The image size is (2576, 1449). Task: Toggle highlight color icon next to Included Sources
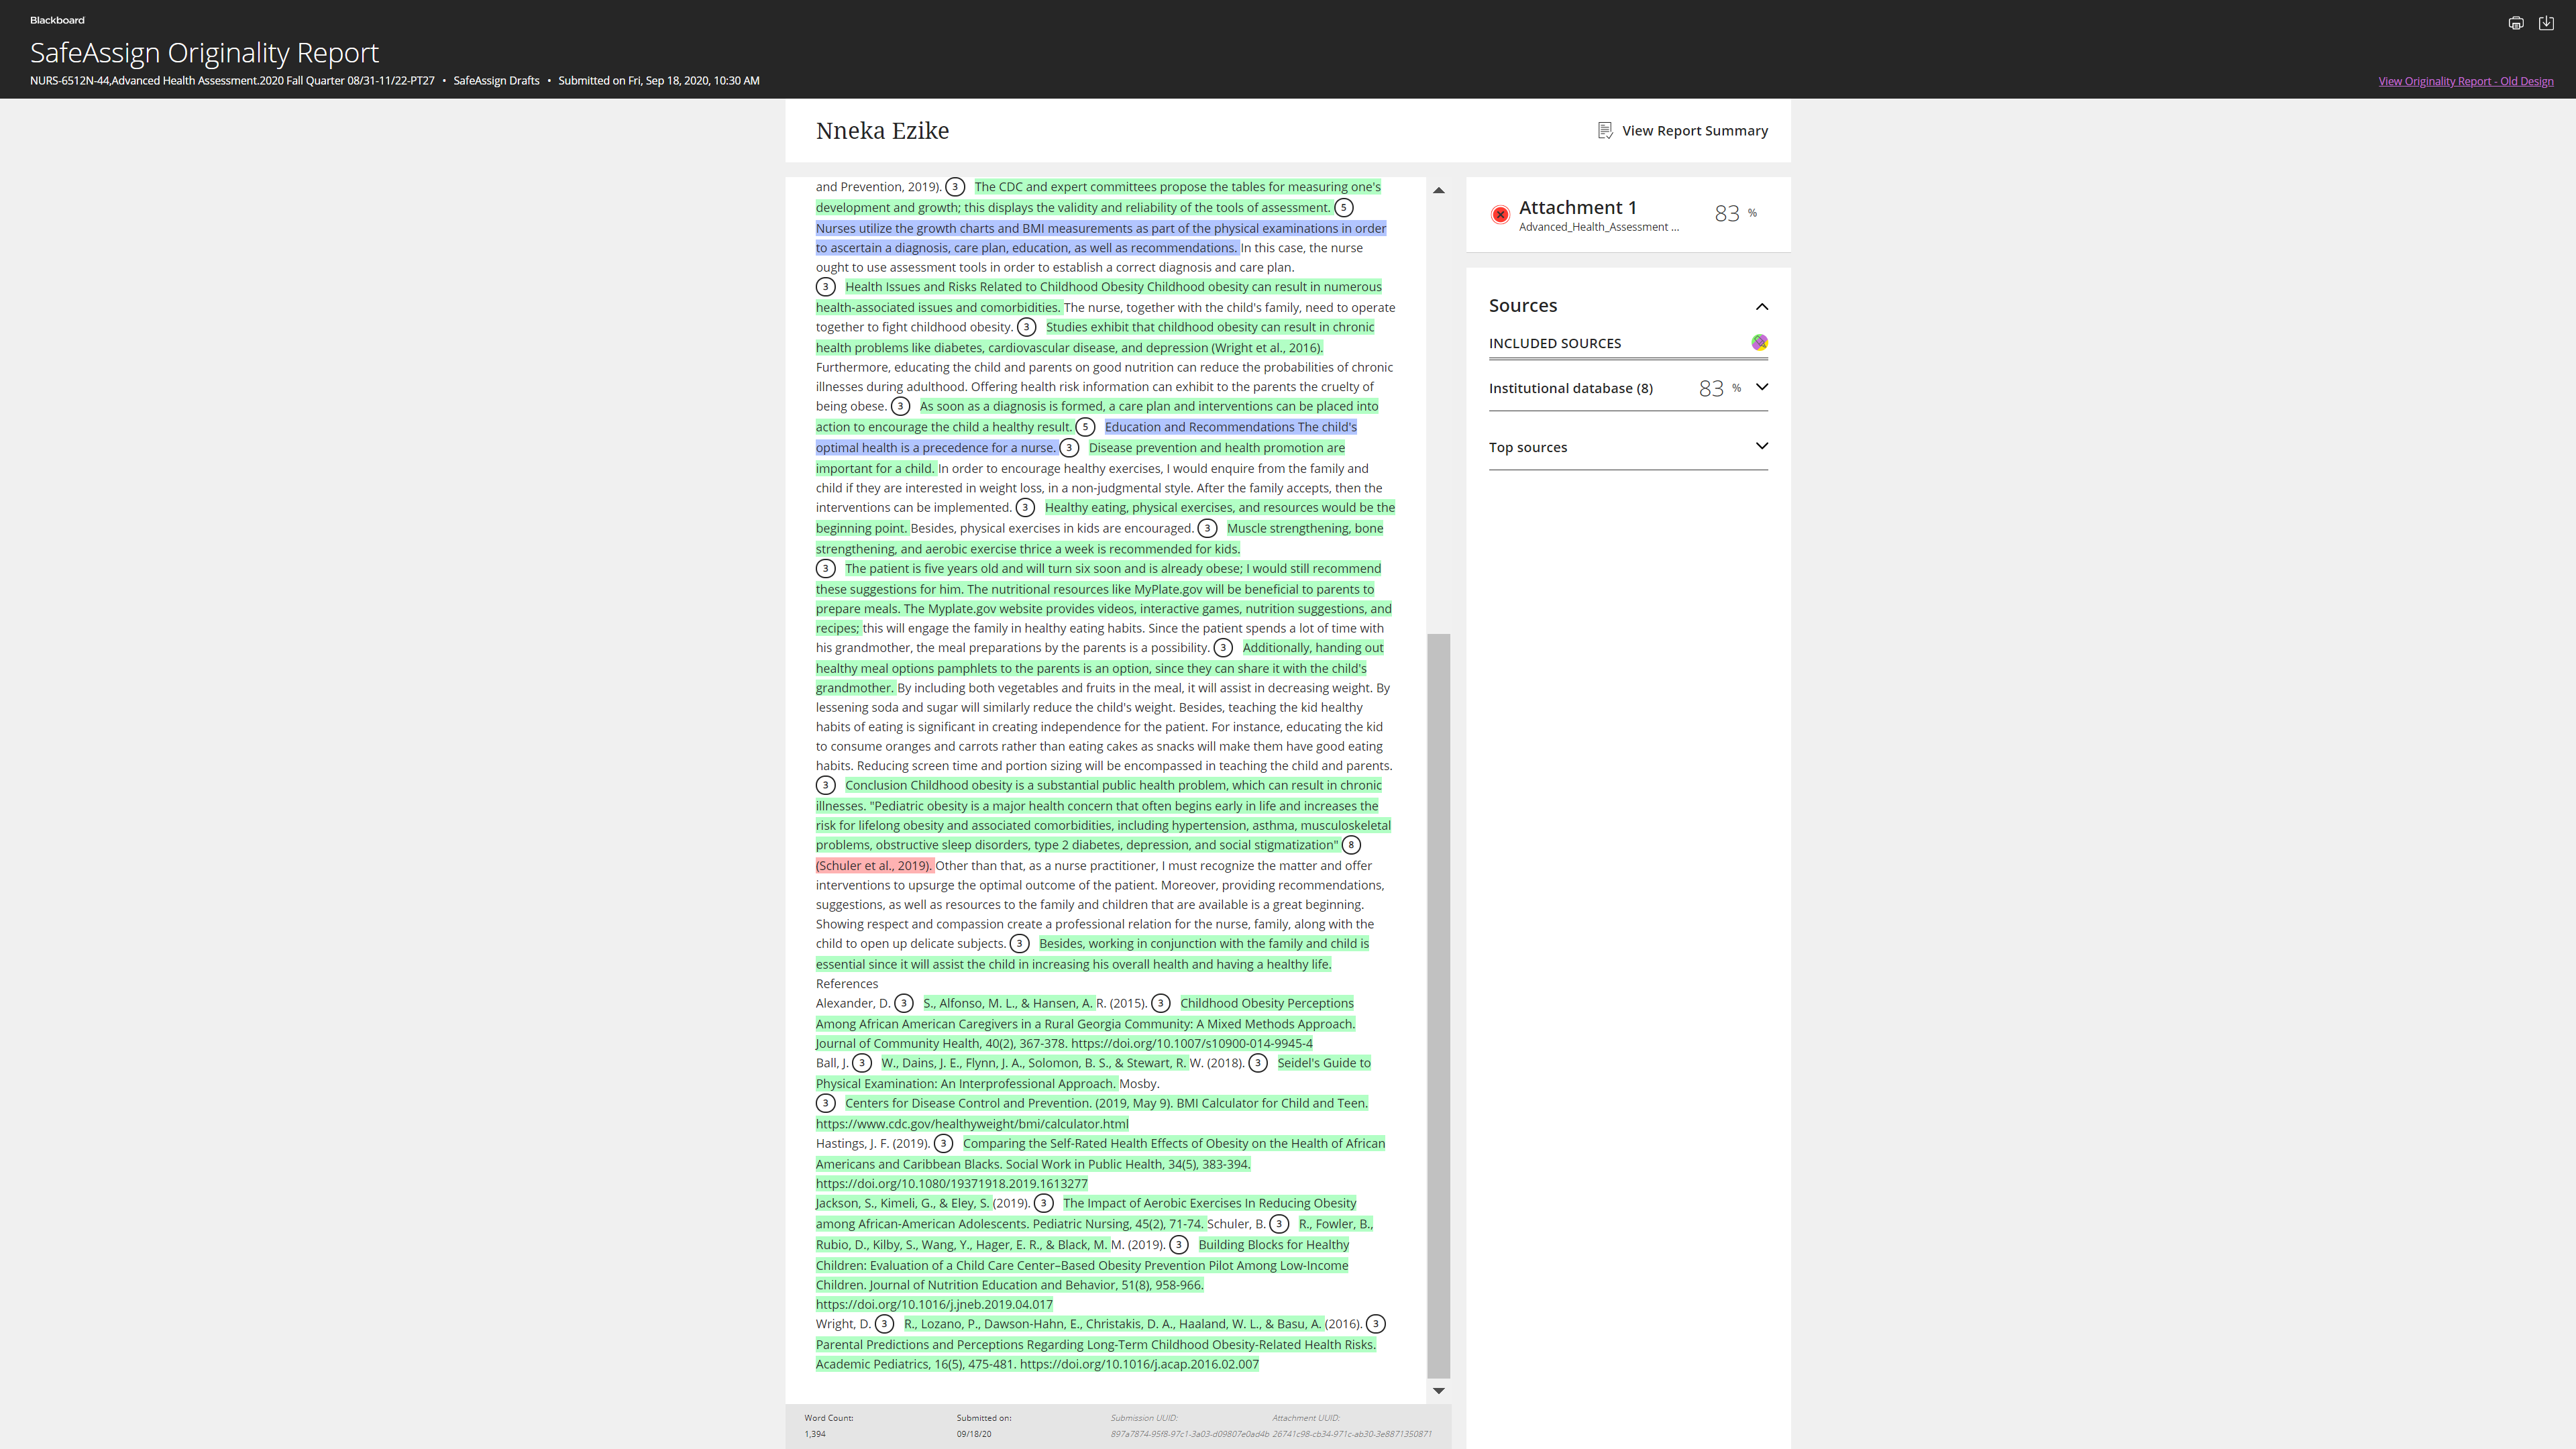tap(1760, 343)
